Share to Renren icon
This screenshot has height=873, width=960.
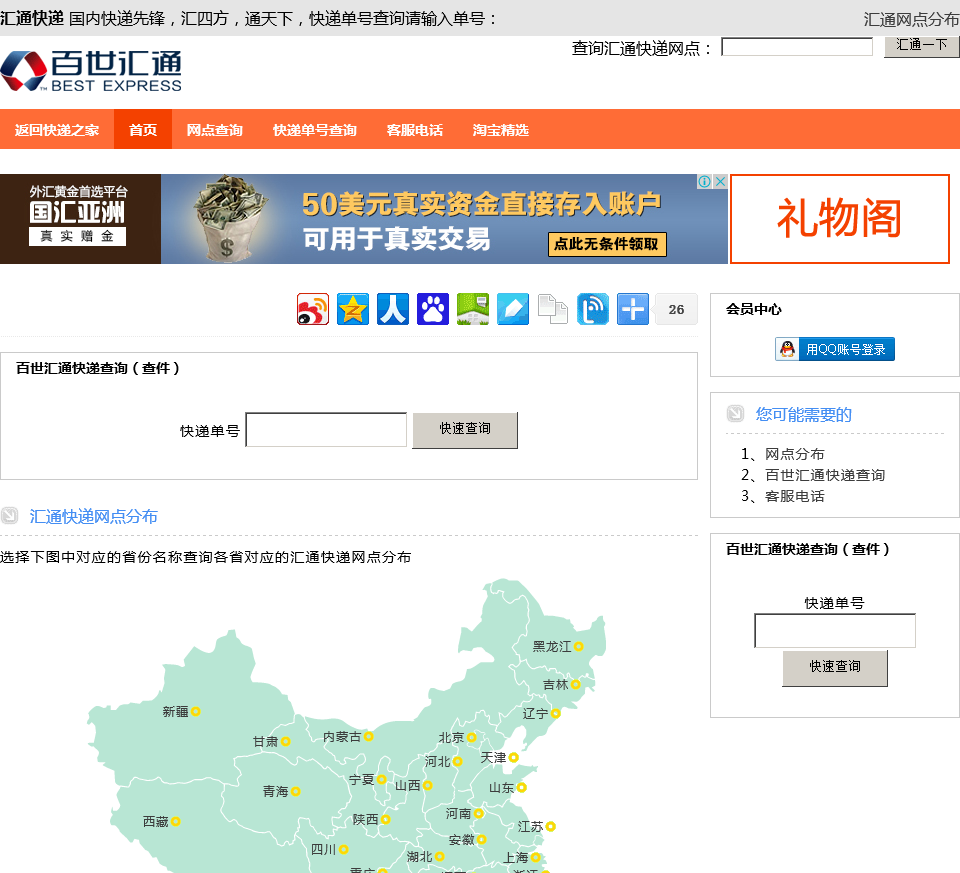393,309
